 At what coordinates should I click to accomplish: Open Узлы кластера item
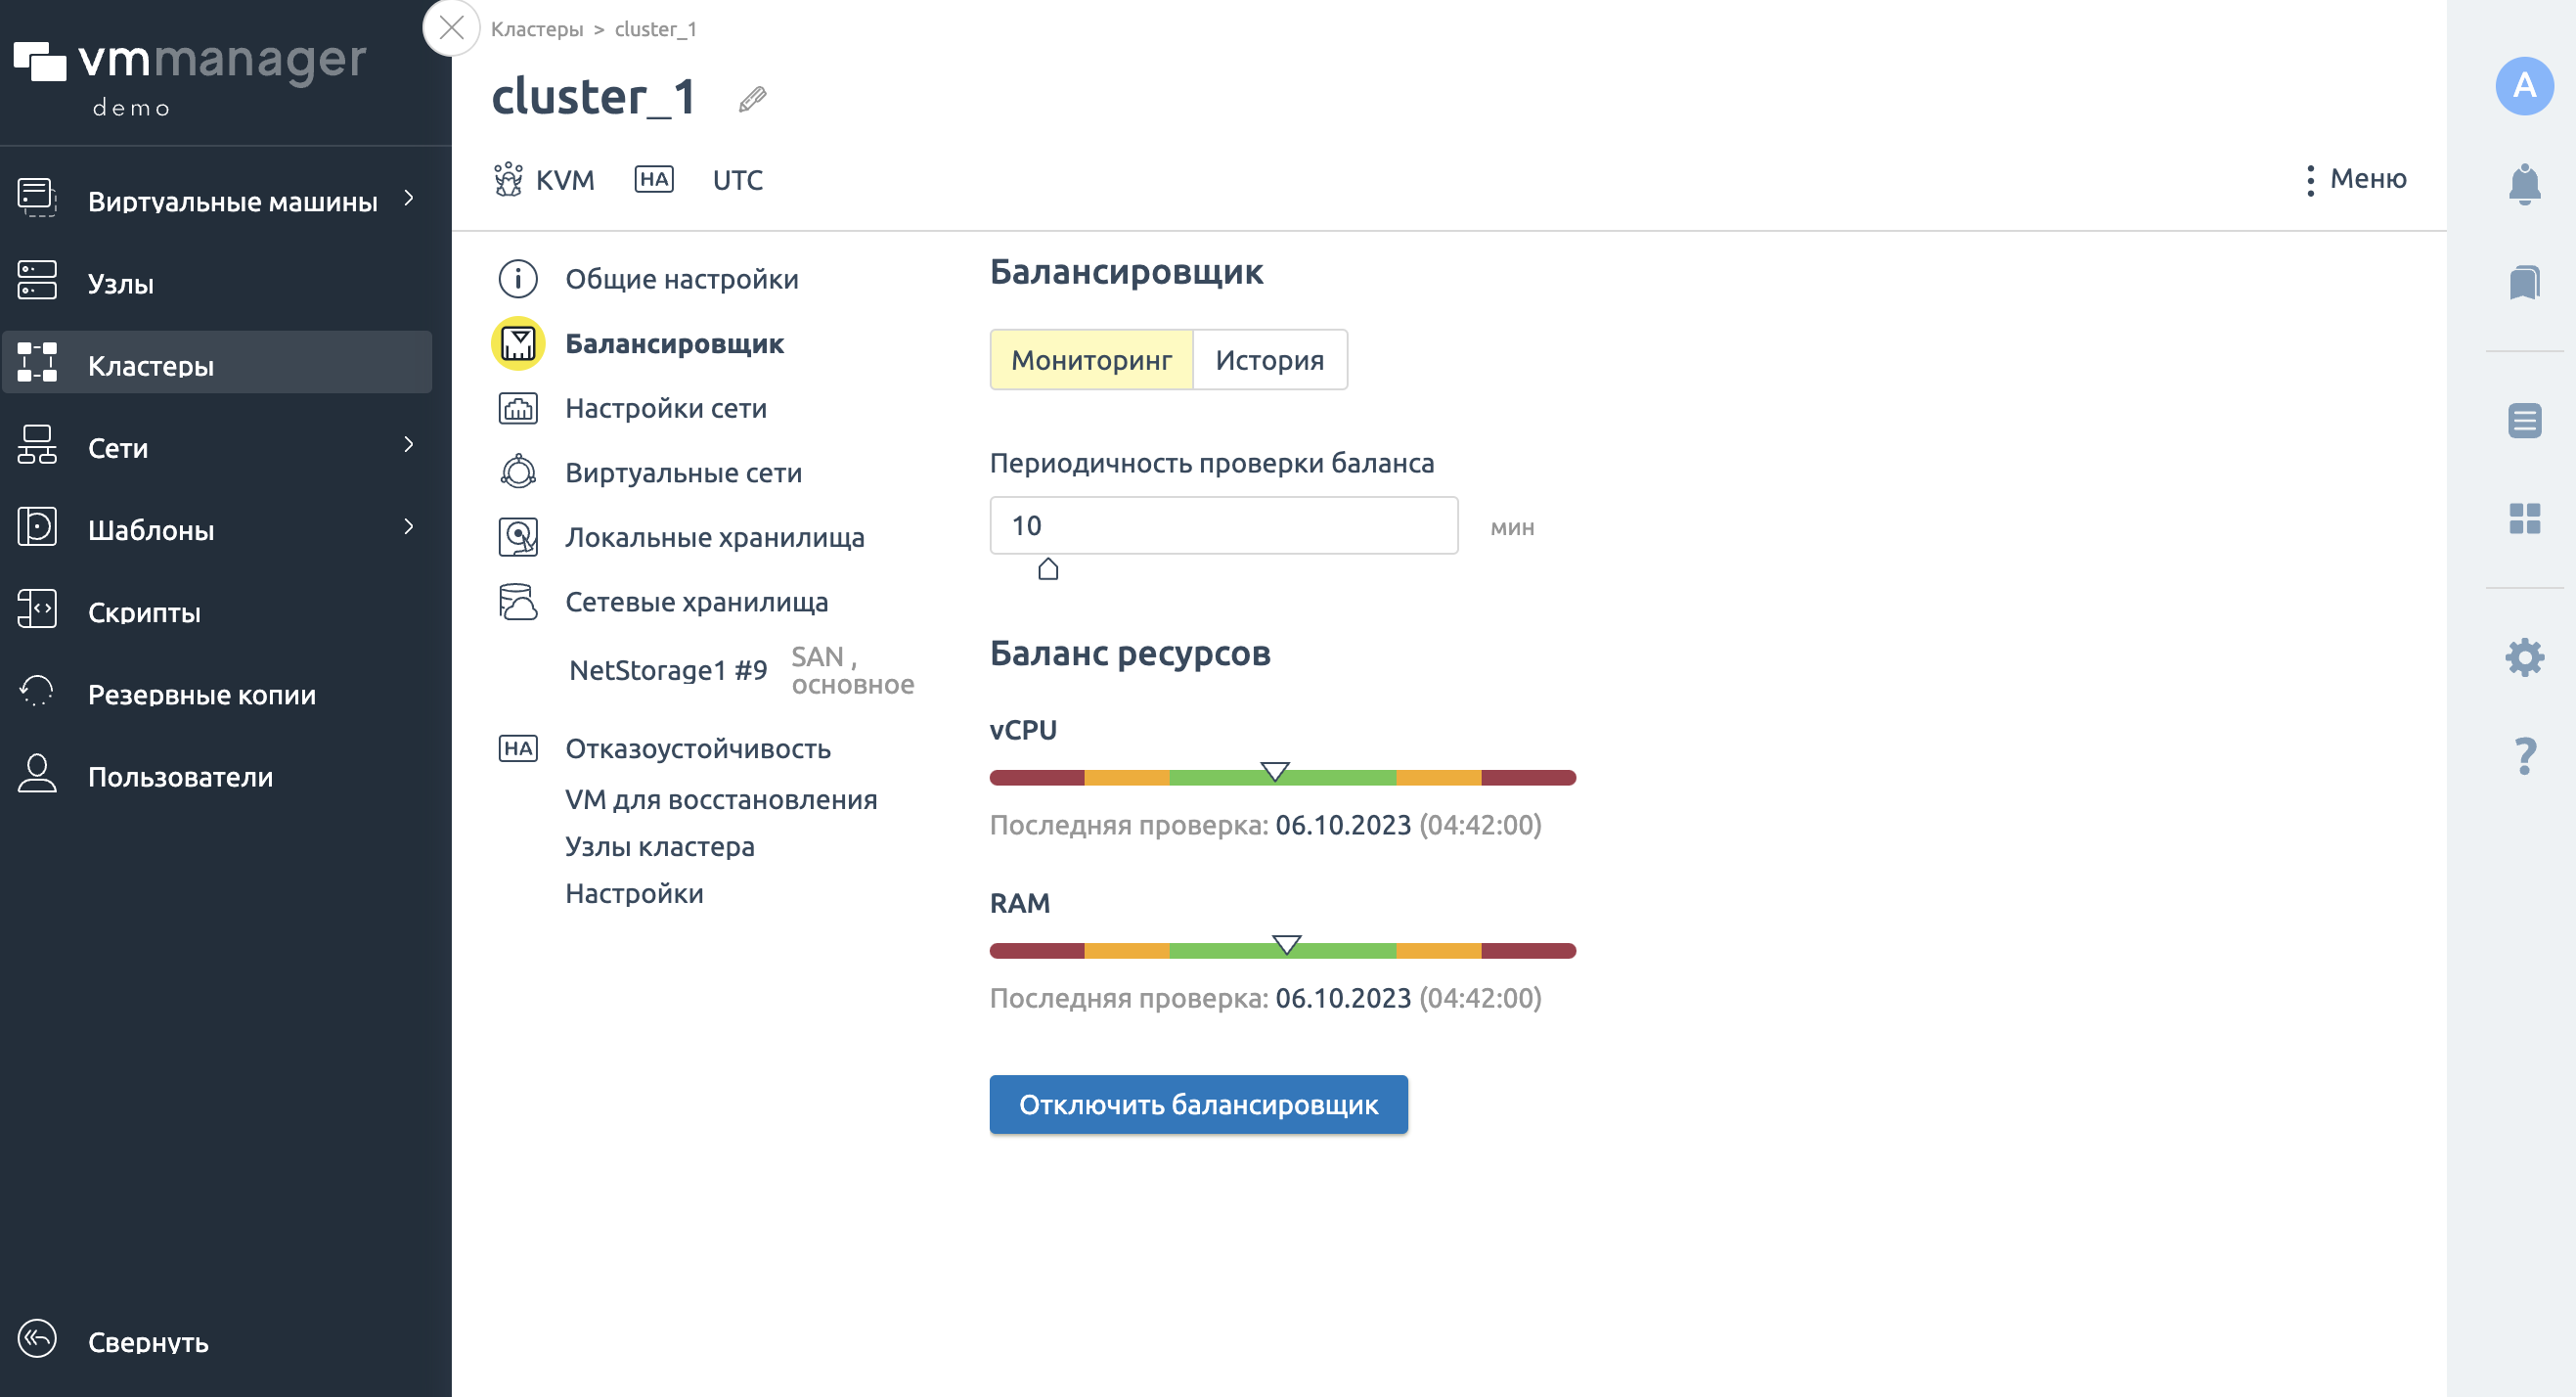659,847
